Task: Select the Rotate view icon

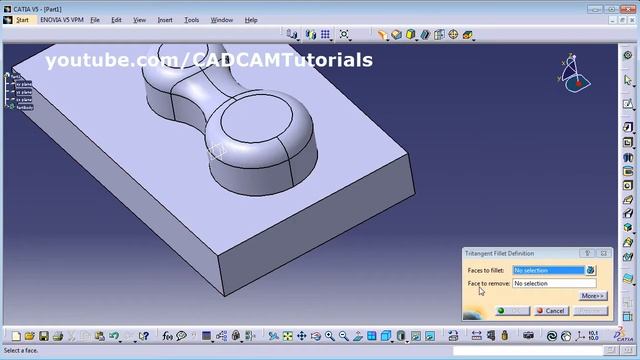Action: pyautogui.click(x=316, y=336)
